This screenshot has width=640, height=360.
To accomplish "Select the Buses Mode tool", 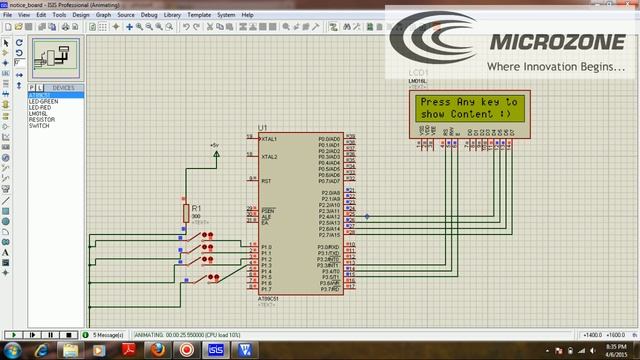I will [x=6, y=94].
